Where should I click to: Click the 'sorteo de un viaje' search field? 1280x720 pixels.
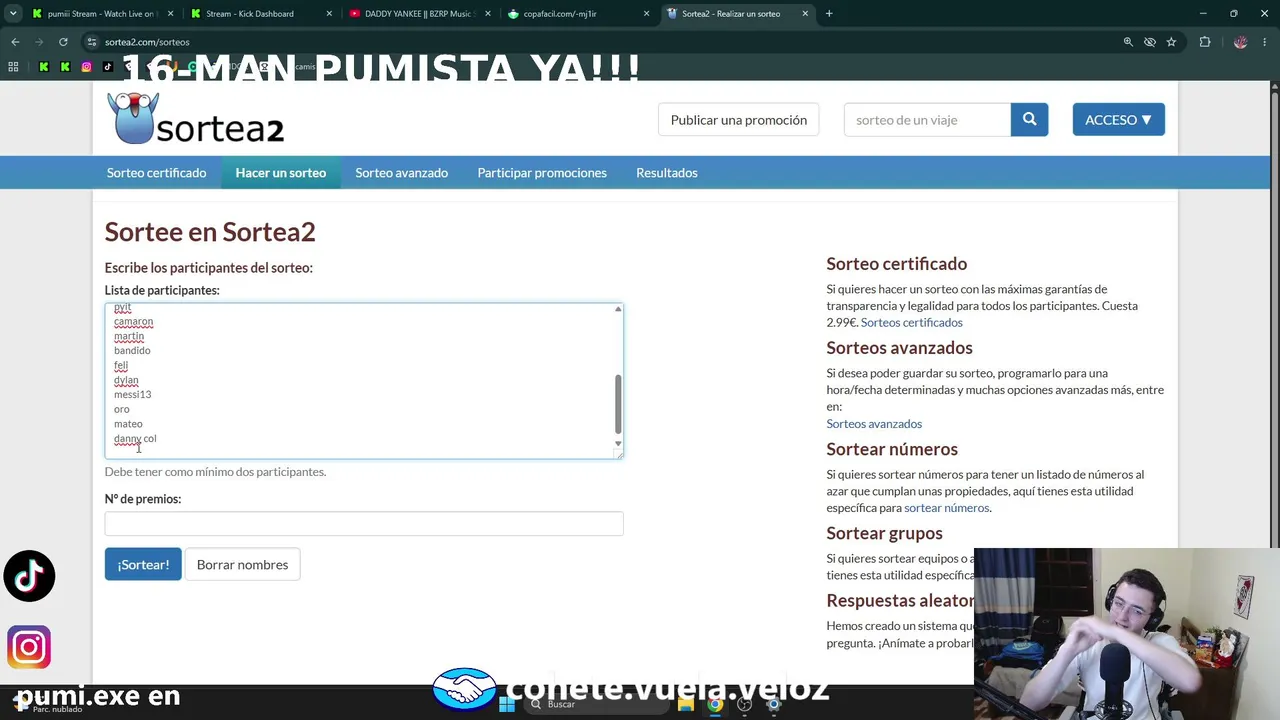point(927,120)
